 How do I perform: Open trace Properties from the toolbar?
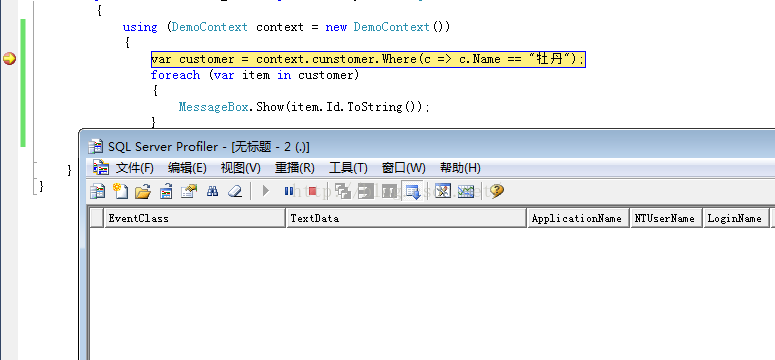[x=189, y=191]
